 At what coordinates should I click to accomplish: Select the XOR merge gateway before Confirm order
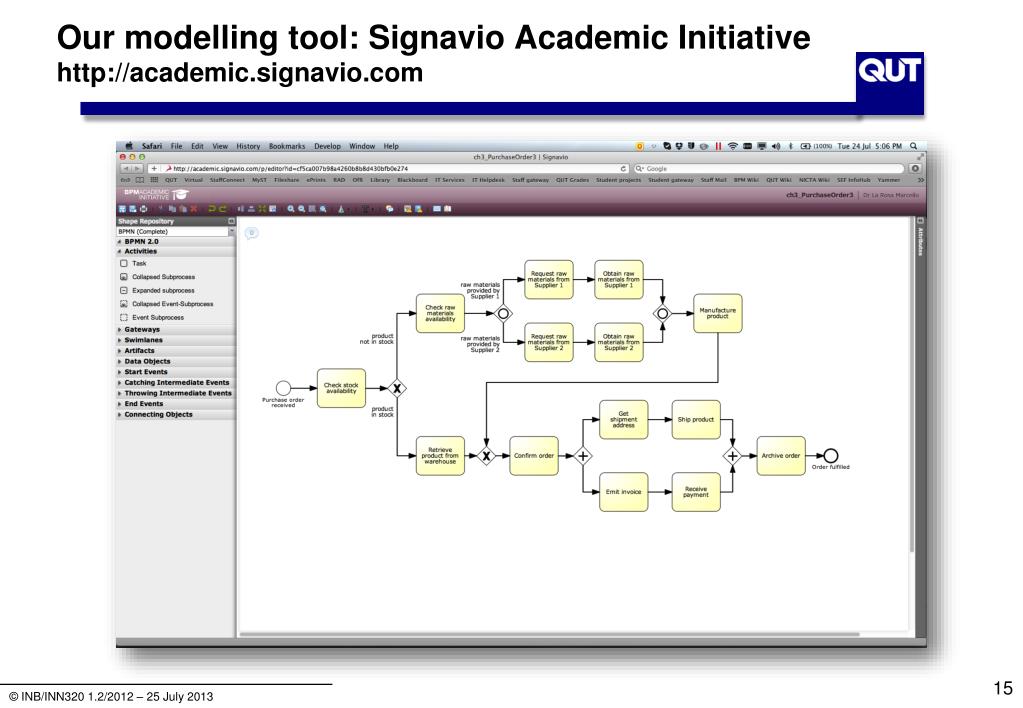[x=486, y=455]
